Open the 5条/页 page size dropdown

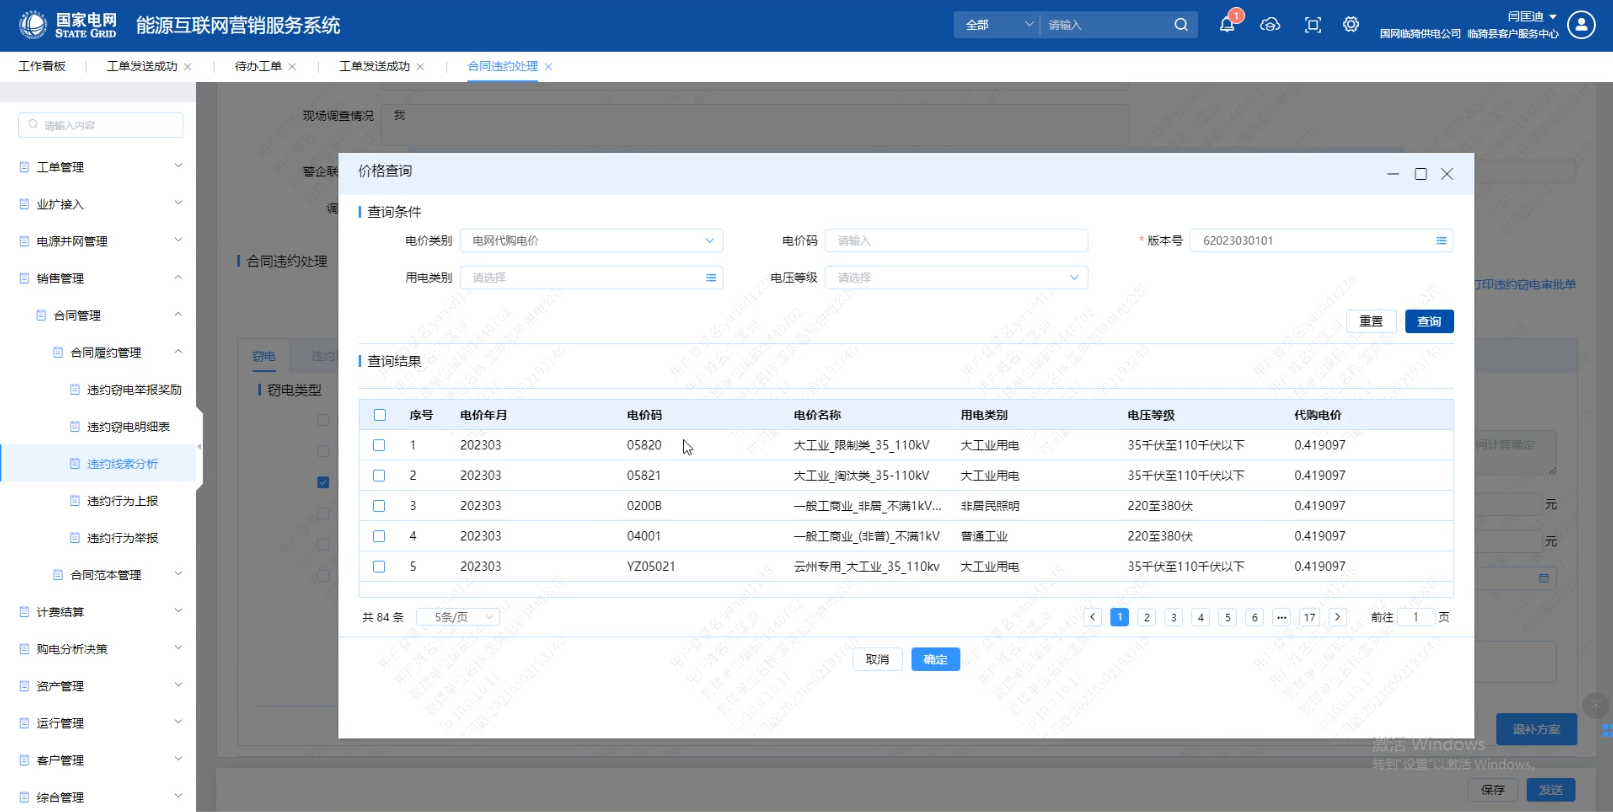[458, 617]
